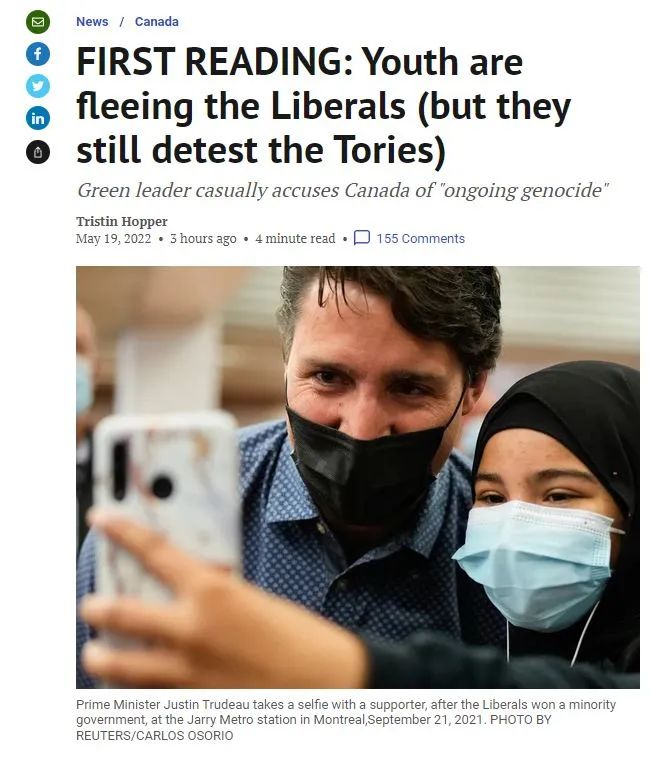Open the Canada breadcrumb section
Screen dimensions: 652x760
157,22
